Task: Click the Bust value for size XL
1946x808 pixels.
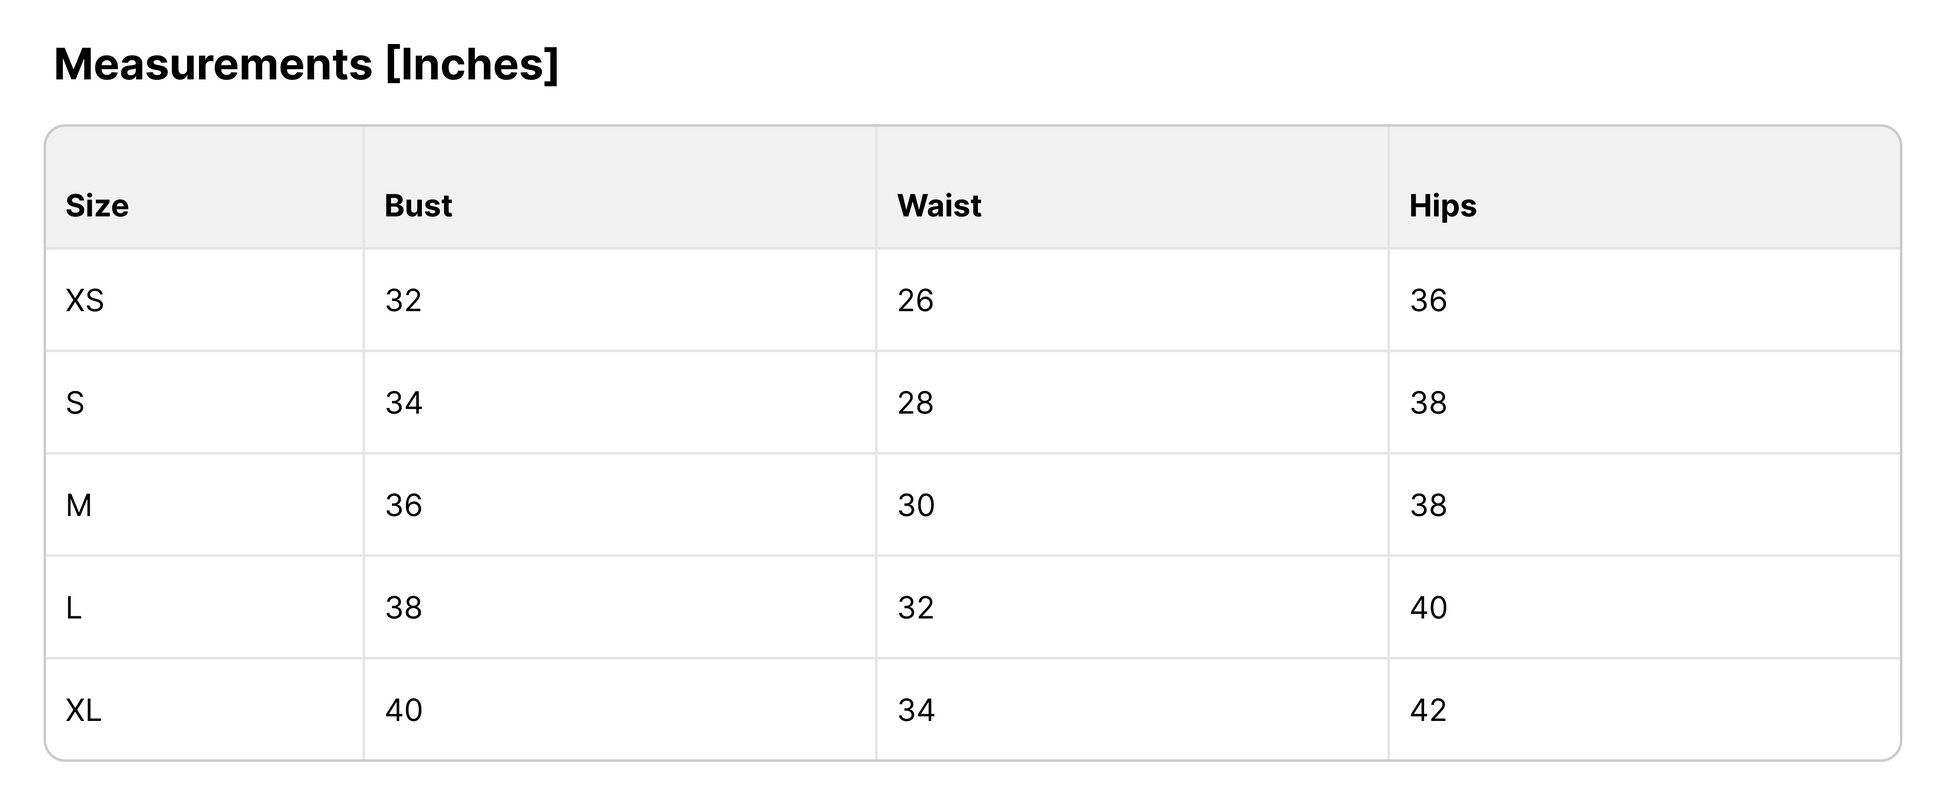Action: tap(403, 711)
